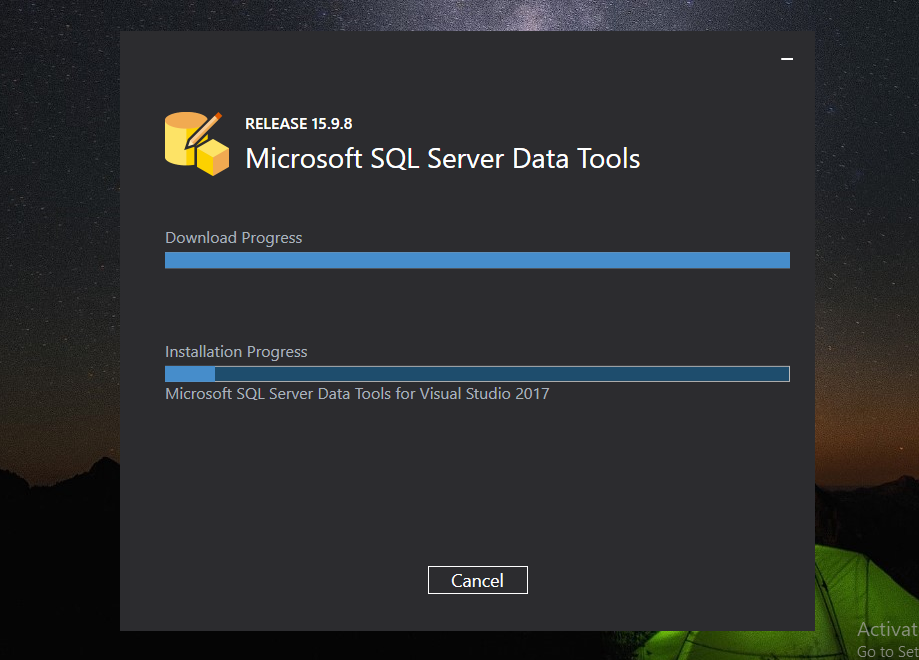Click the 'Download Progress' label
The width and height of the screenshot is (919, 660).
(234, 238)
